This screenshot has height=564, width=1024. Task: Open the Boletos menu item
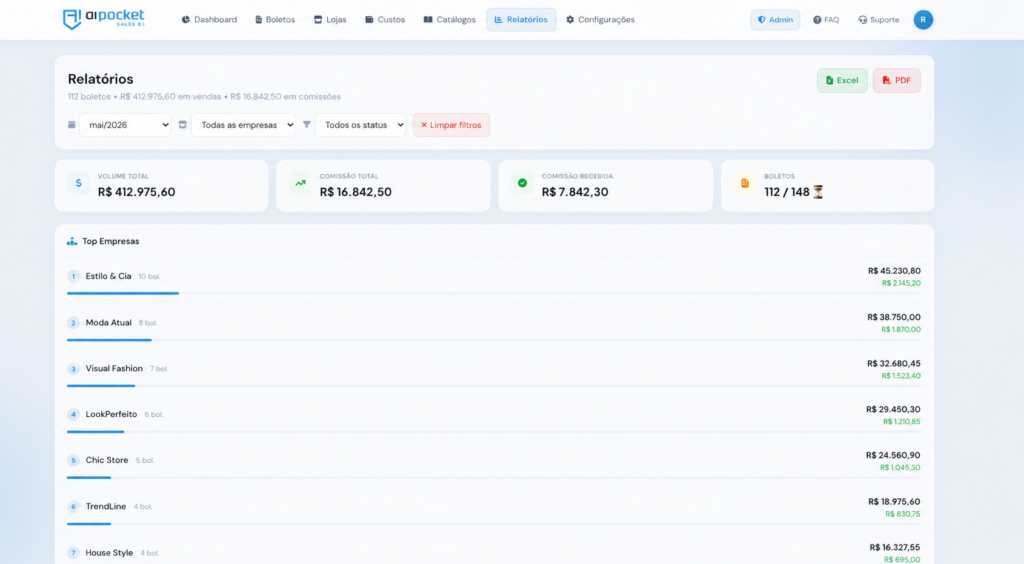click(x=275, y=20)
